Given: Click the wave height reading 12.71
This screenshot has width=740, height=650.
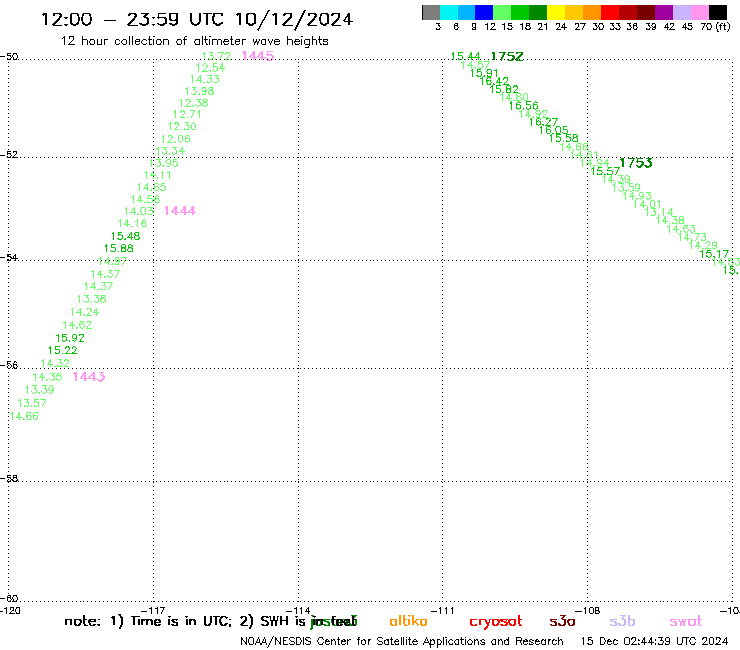Looking at the screenshot, I should (x=187, y=114).
